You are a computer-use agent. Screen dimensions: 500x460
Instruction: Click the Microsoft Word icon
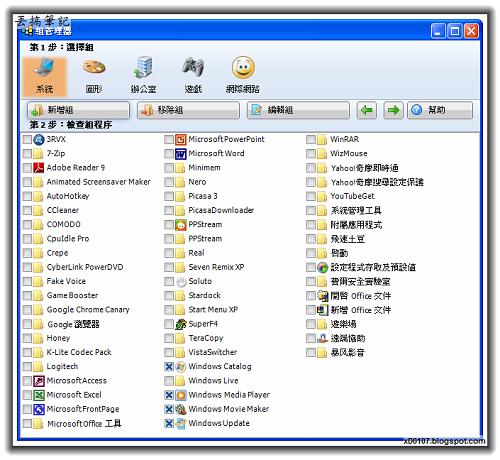pos(181,154)
